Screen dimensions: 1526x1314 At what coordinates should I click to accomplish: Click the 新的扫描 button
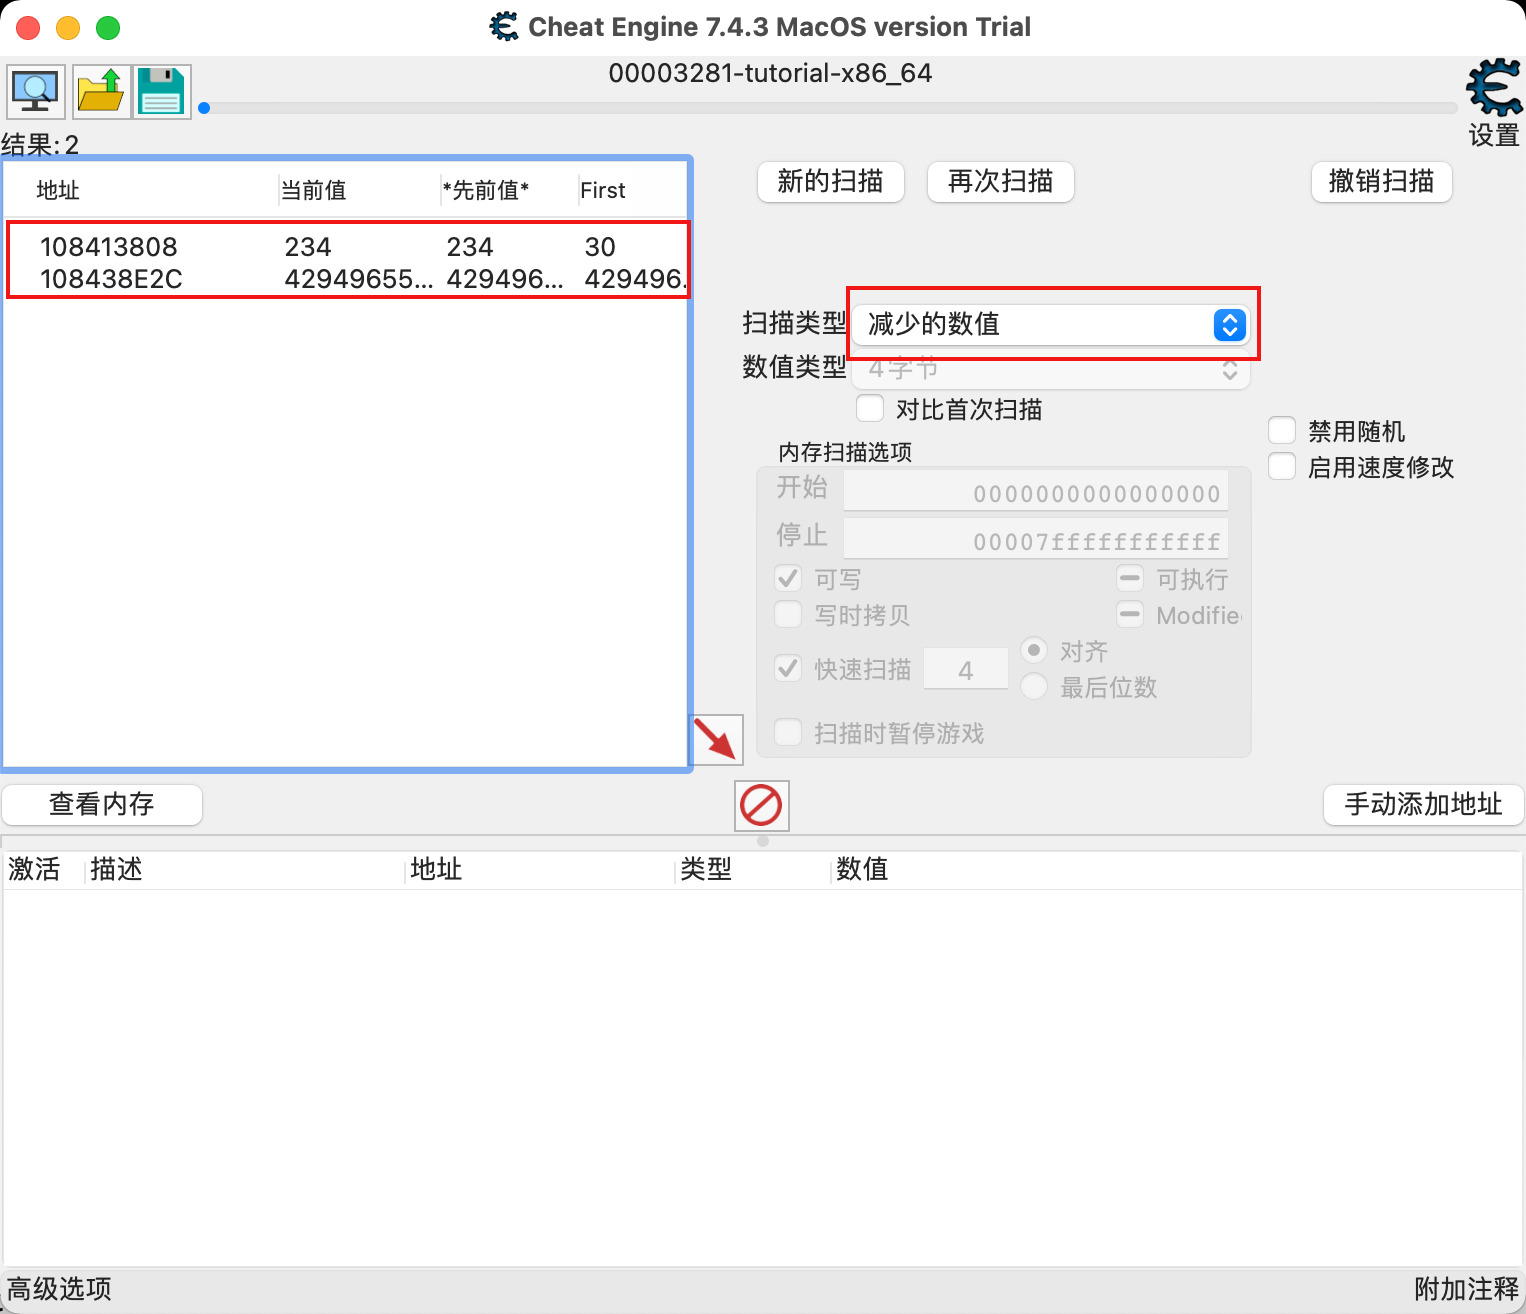point(830,182)
